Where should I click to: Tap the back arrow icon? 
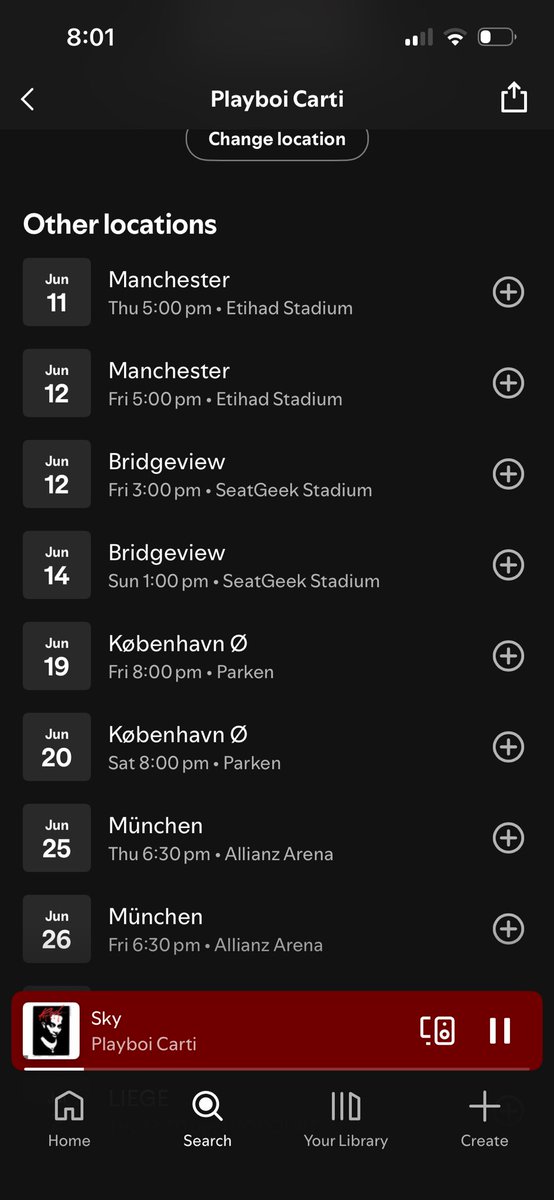pyautogui.click(x=27, y=99)
